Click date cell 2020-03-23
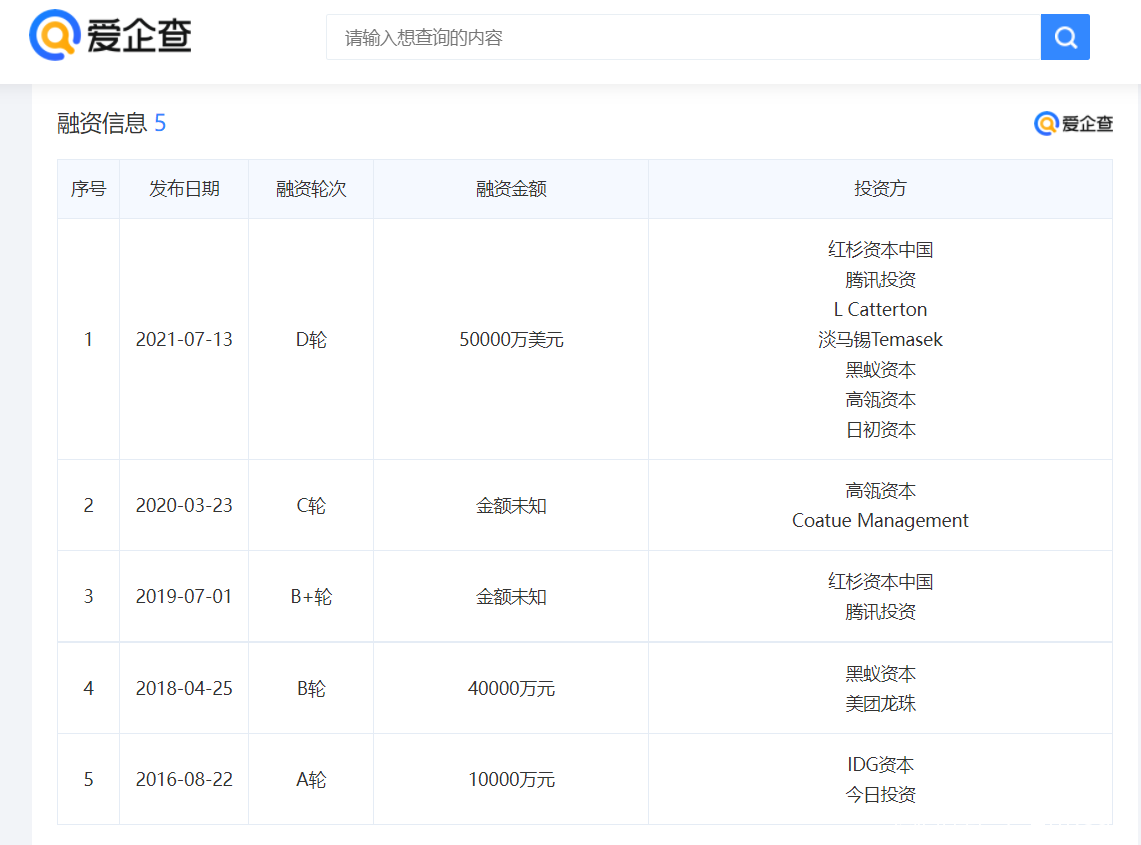Viewport: 1141px width, 845px height. [184, 505]
